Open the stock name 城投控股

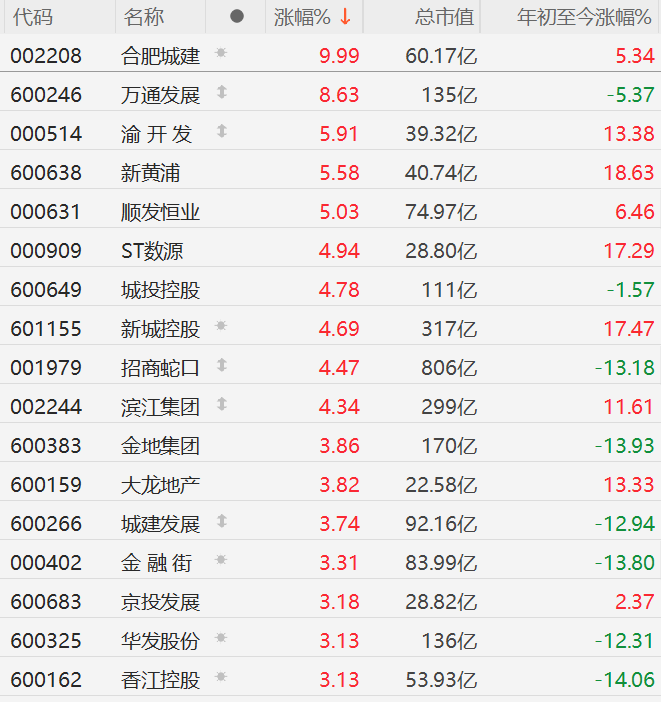click(160, 290)
